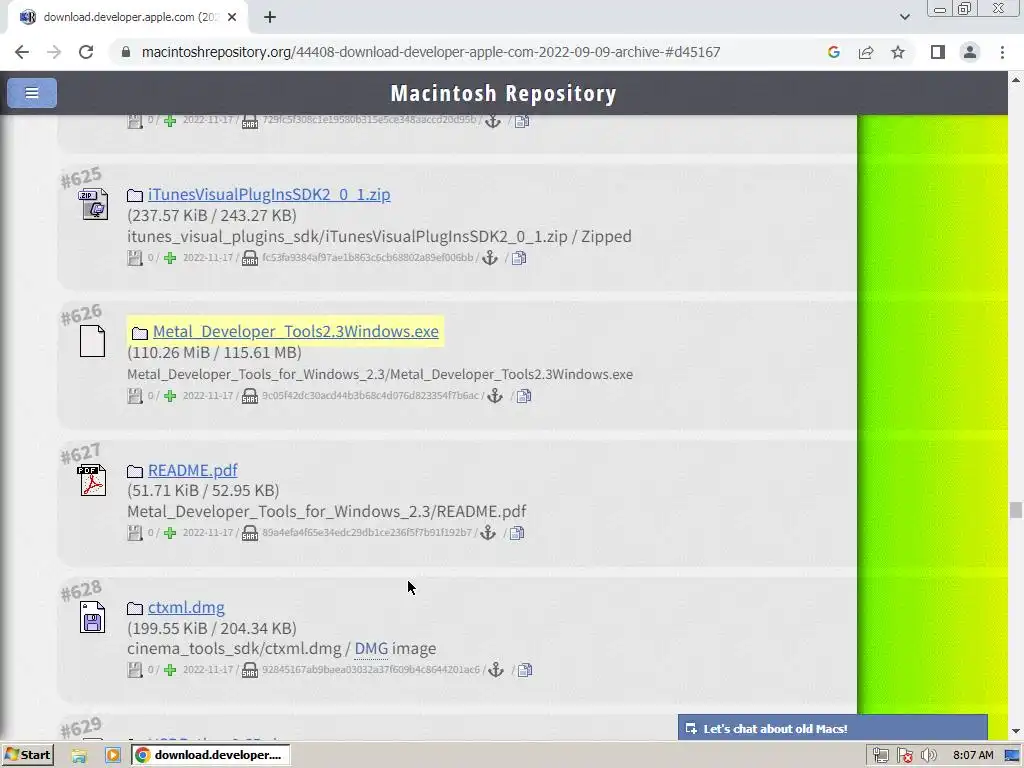Open Metal_Developer_Tools2.3Windows.exe link
This screenshot has height=768, width=1024.
point(296,332)
